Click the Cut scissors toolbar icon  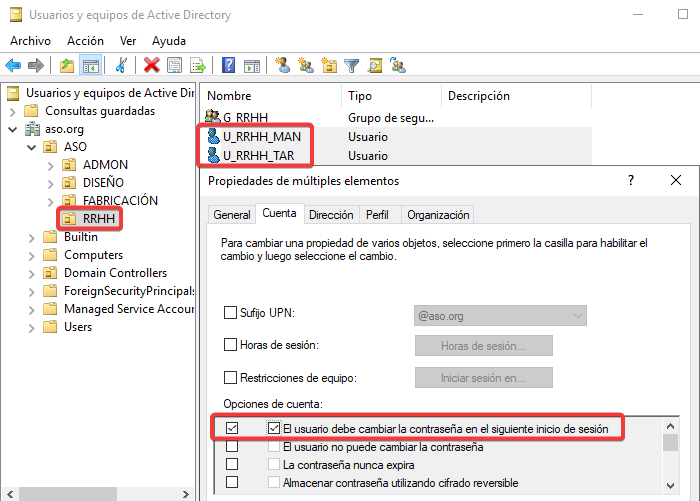coord(121,66)
